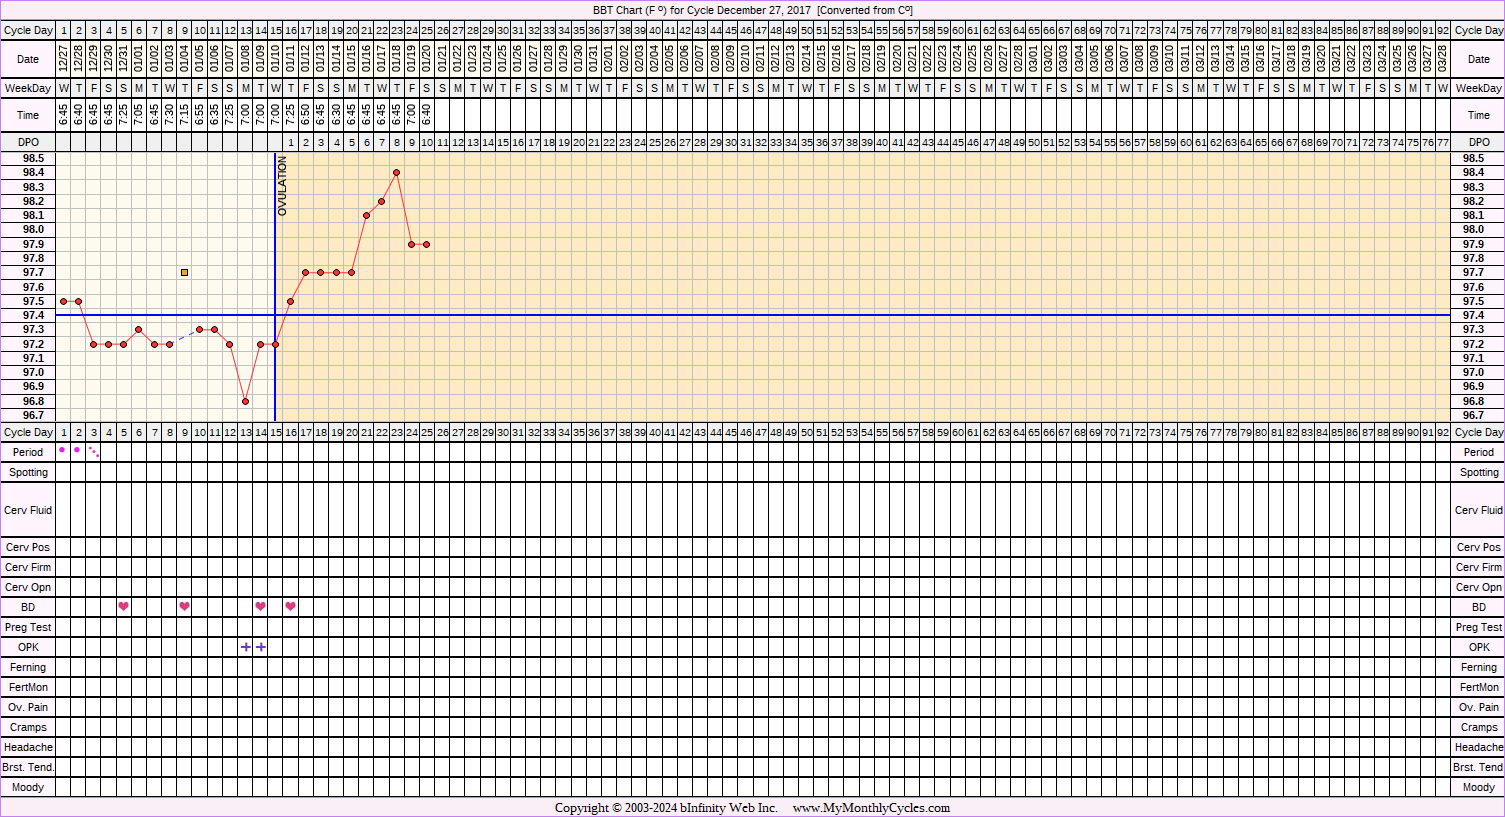
Task: Click the BBT Chart title text
Action: click(752, 10)
